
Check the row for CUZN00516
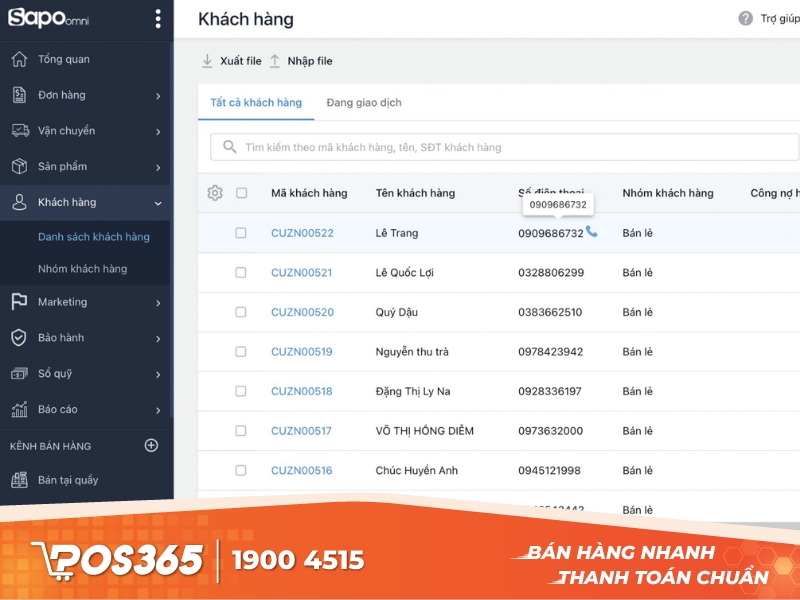(241, 470)
